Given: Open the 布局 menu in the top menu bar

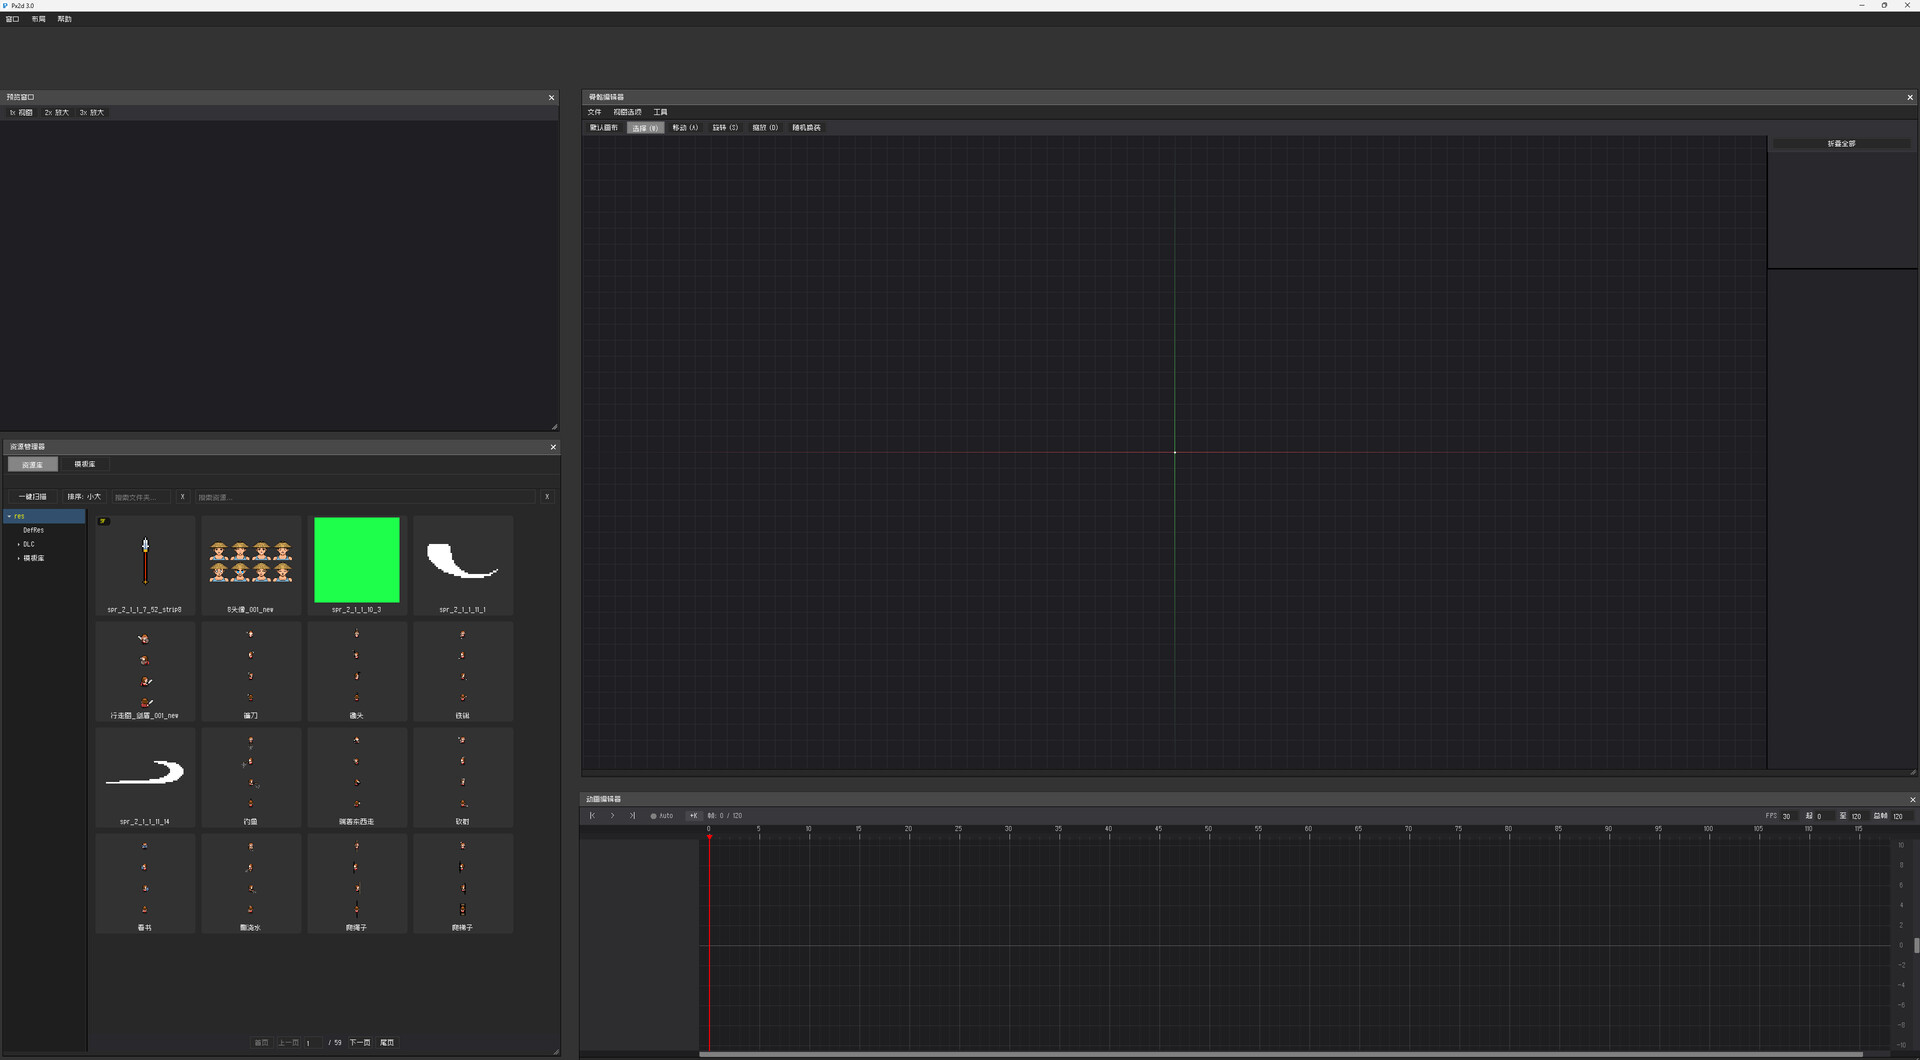Looking at the screenshot, I should pyautogui.click(x=38, y=19).
